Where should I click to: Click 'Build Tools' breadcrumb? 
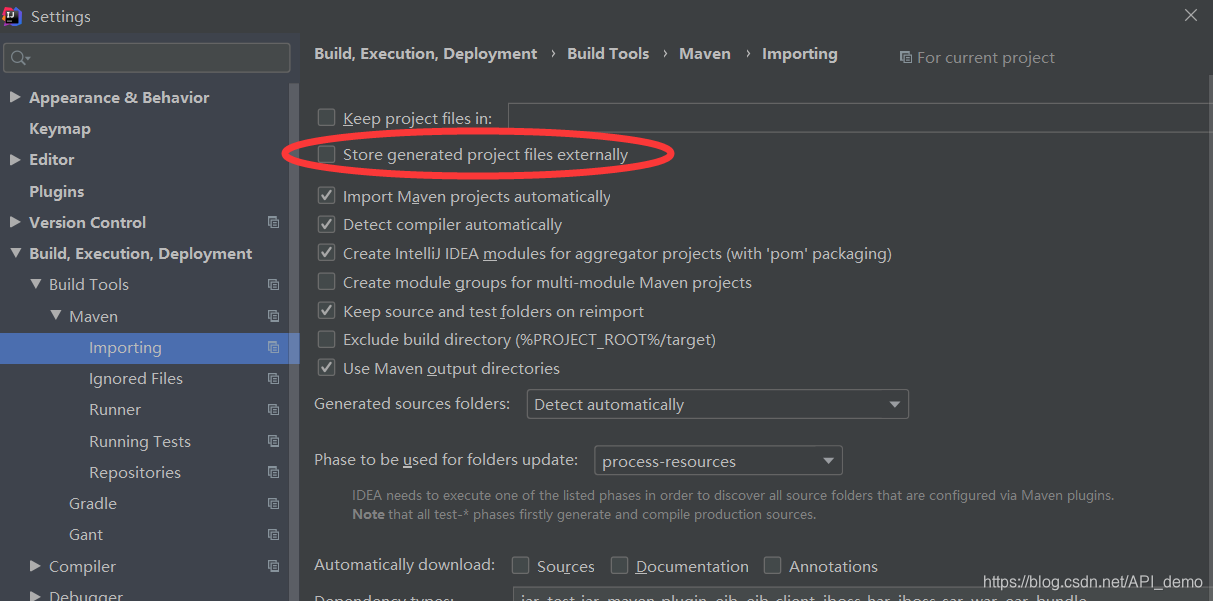coord(608,54)
